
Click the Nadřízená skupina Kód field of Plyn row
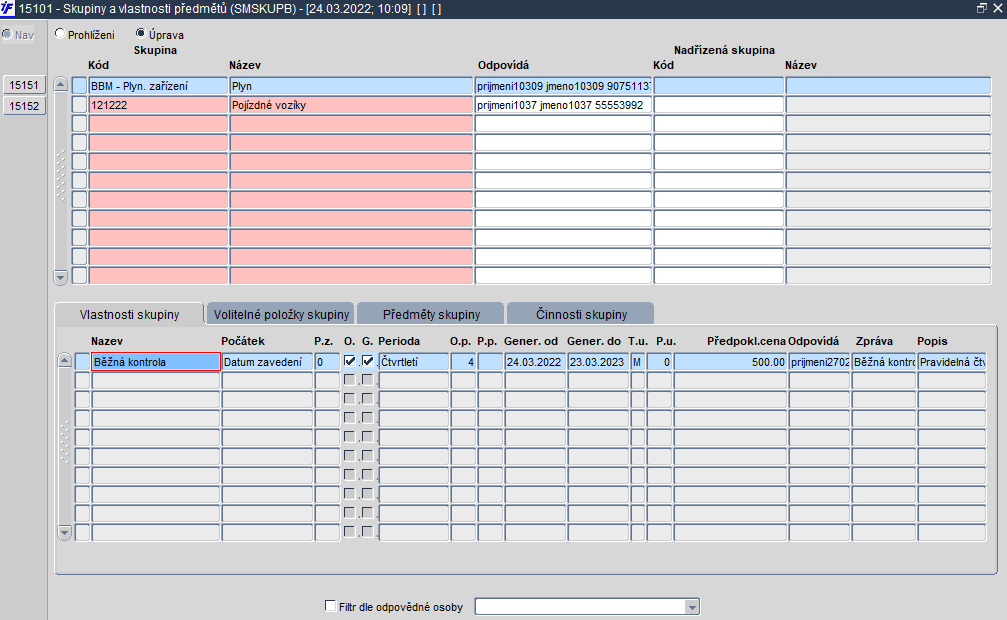(x=719, y=86)
